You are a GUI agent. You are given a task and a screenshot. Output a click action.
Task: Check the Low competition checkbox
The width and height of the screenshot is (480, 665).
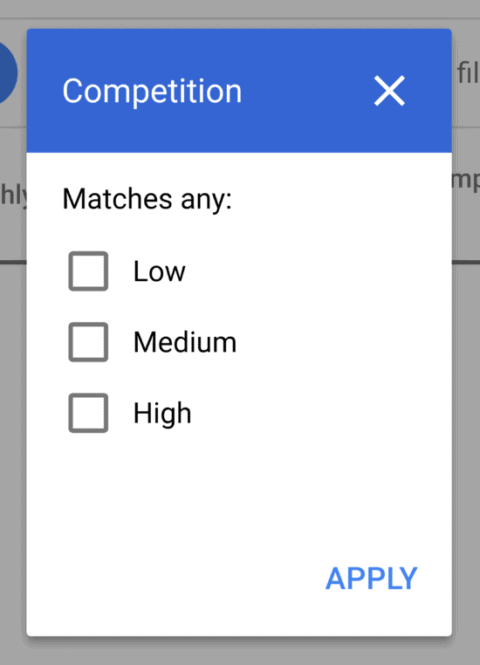pyautogui.click(x=88, y=271)
